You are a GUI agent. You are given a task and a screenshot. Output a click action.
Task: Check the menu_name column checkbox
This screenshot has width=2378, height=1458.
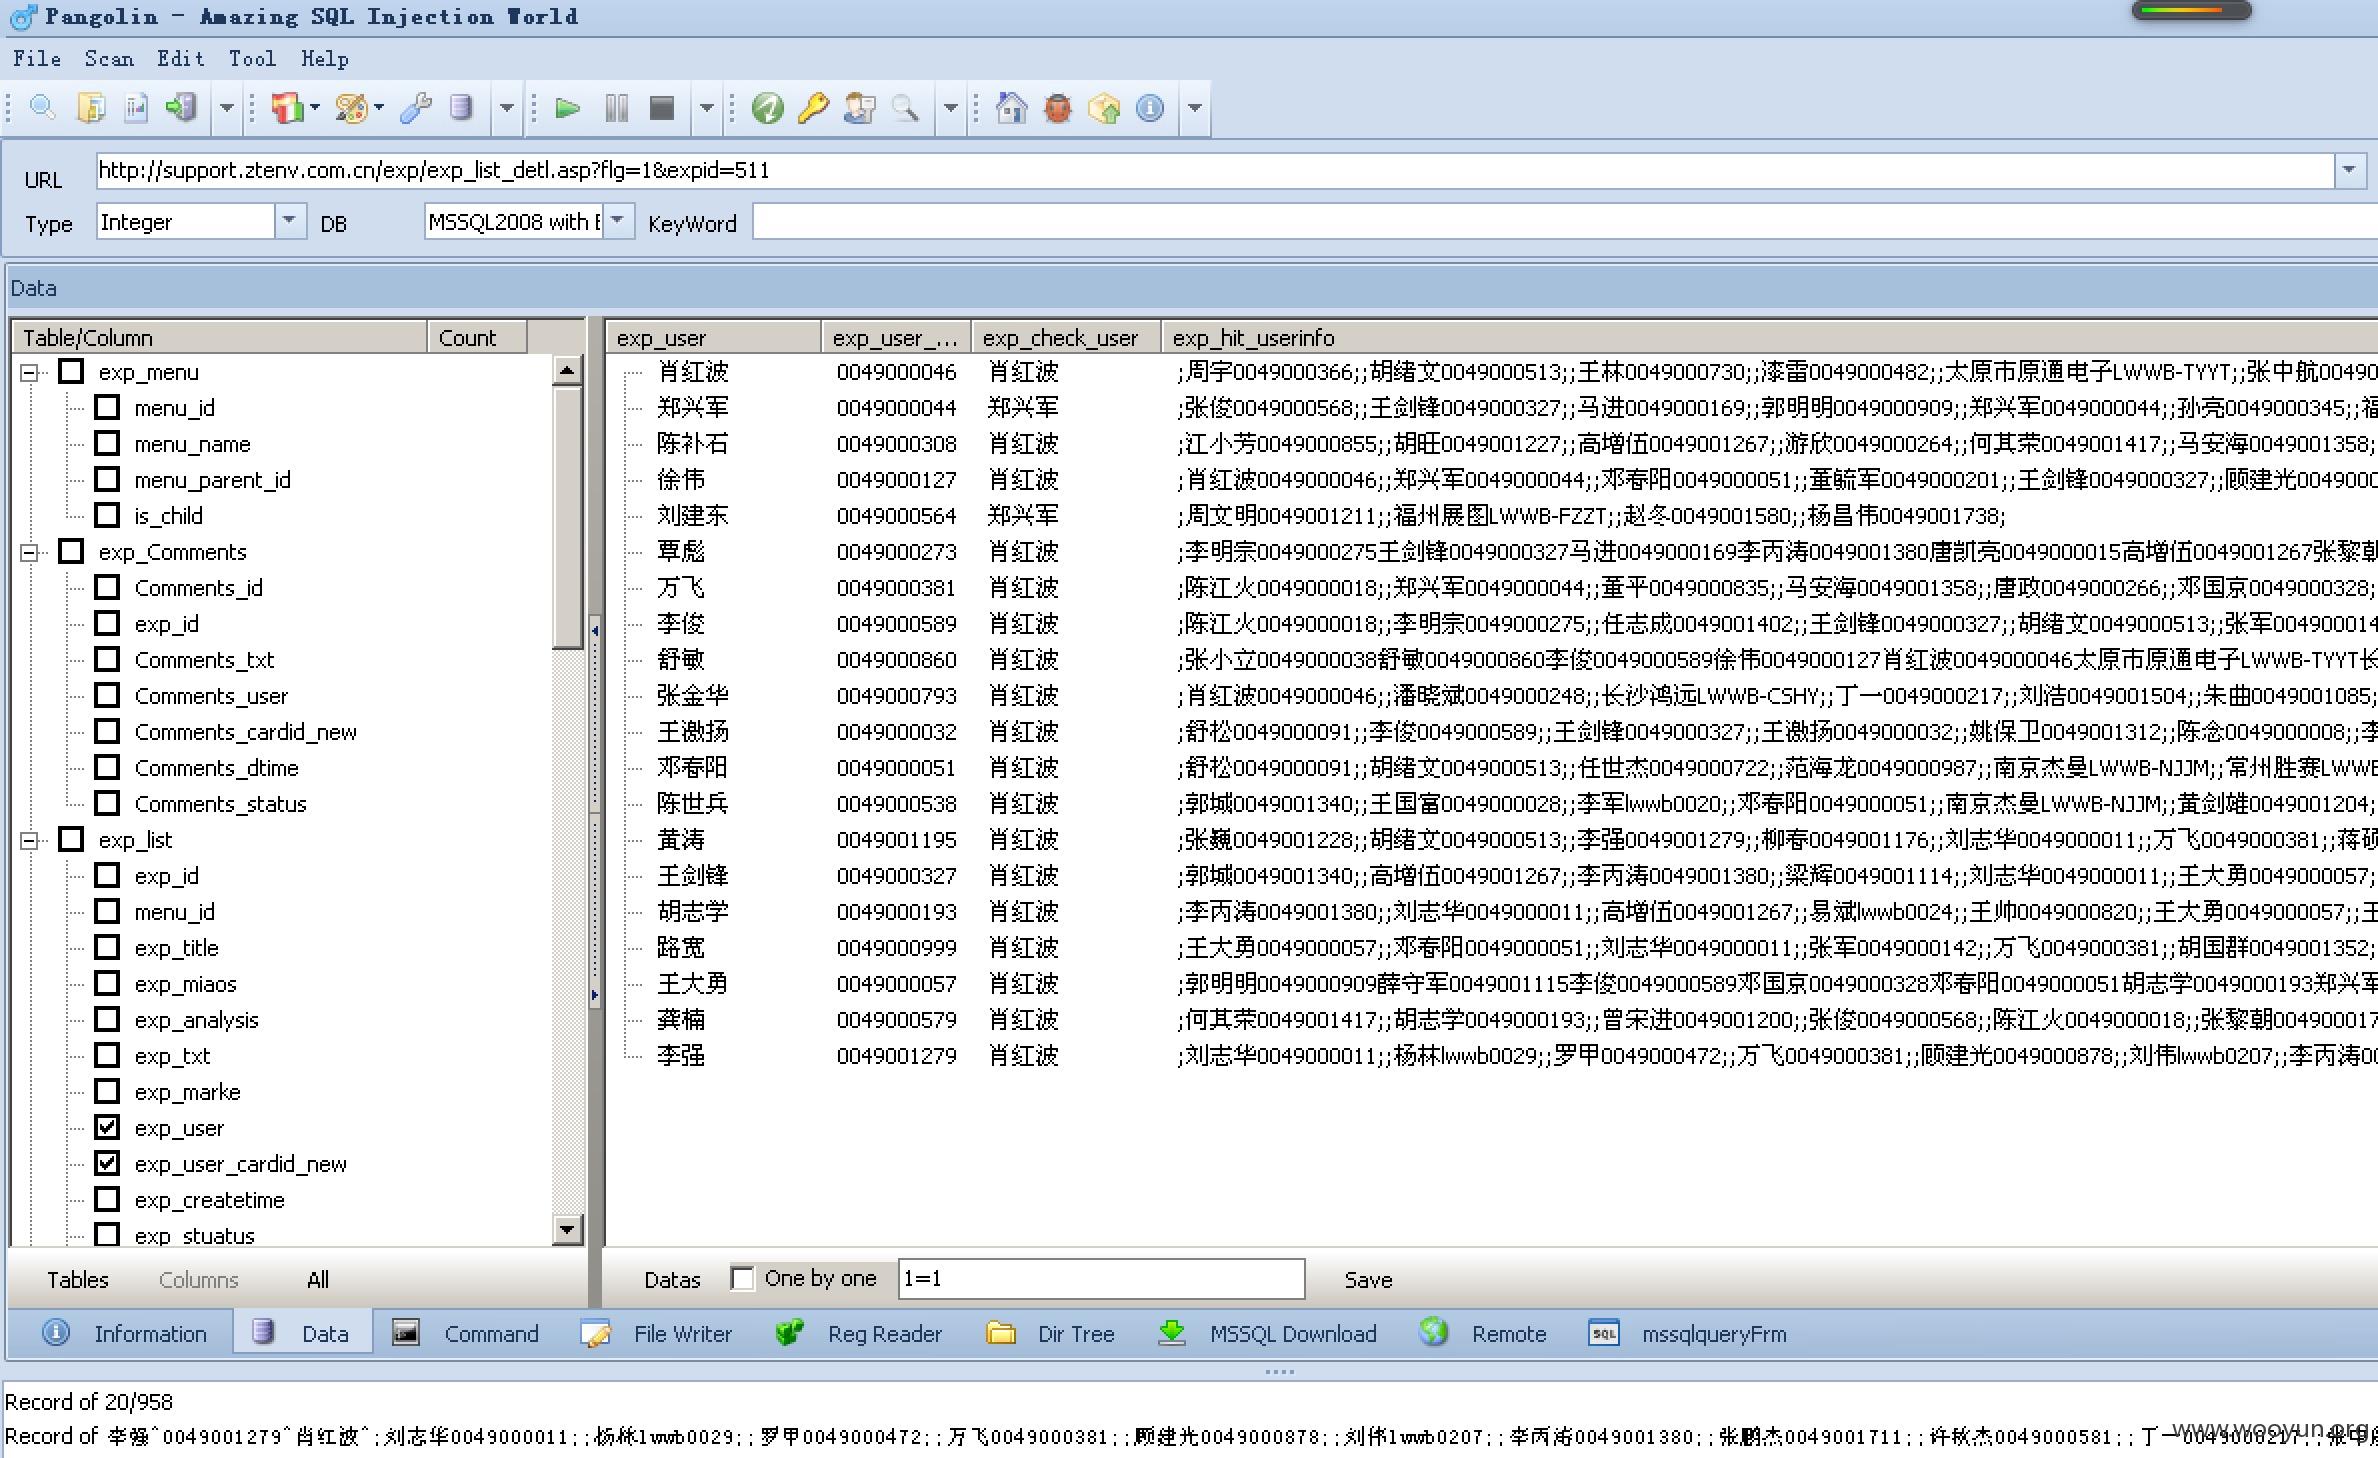tap(107, 443)
